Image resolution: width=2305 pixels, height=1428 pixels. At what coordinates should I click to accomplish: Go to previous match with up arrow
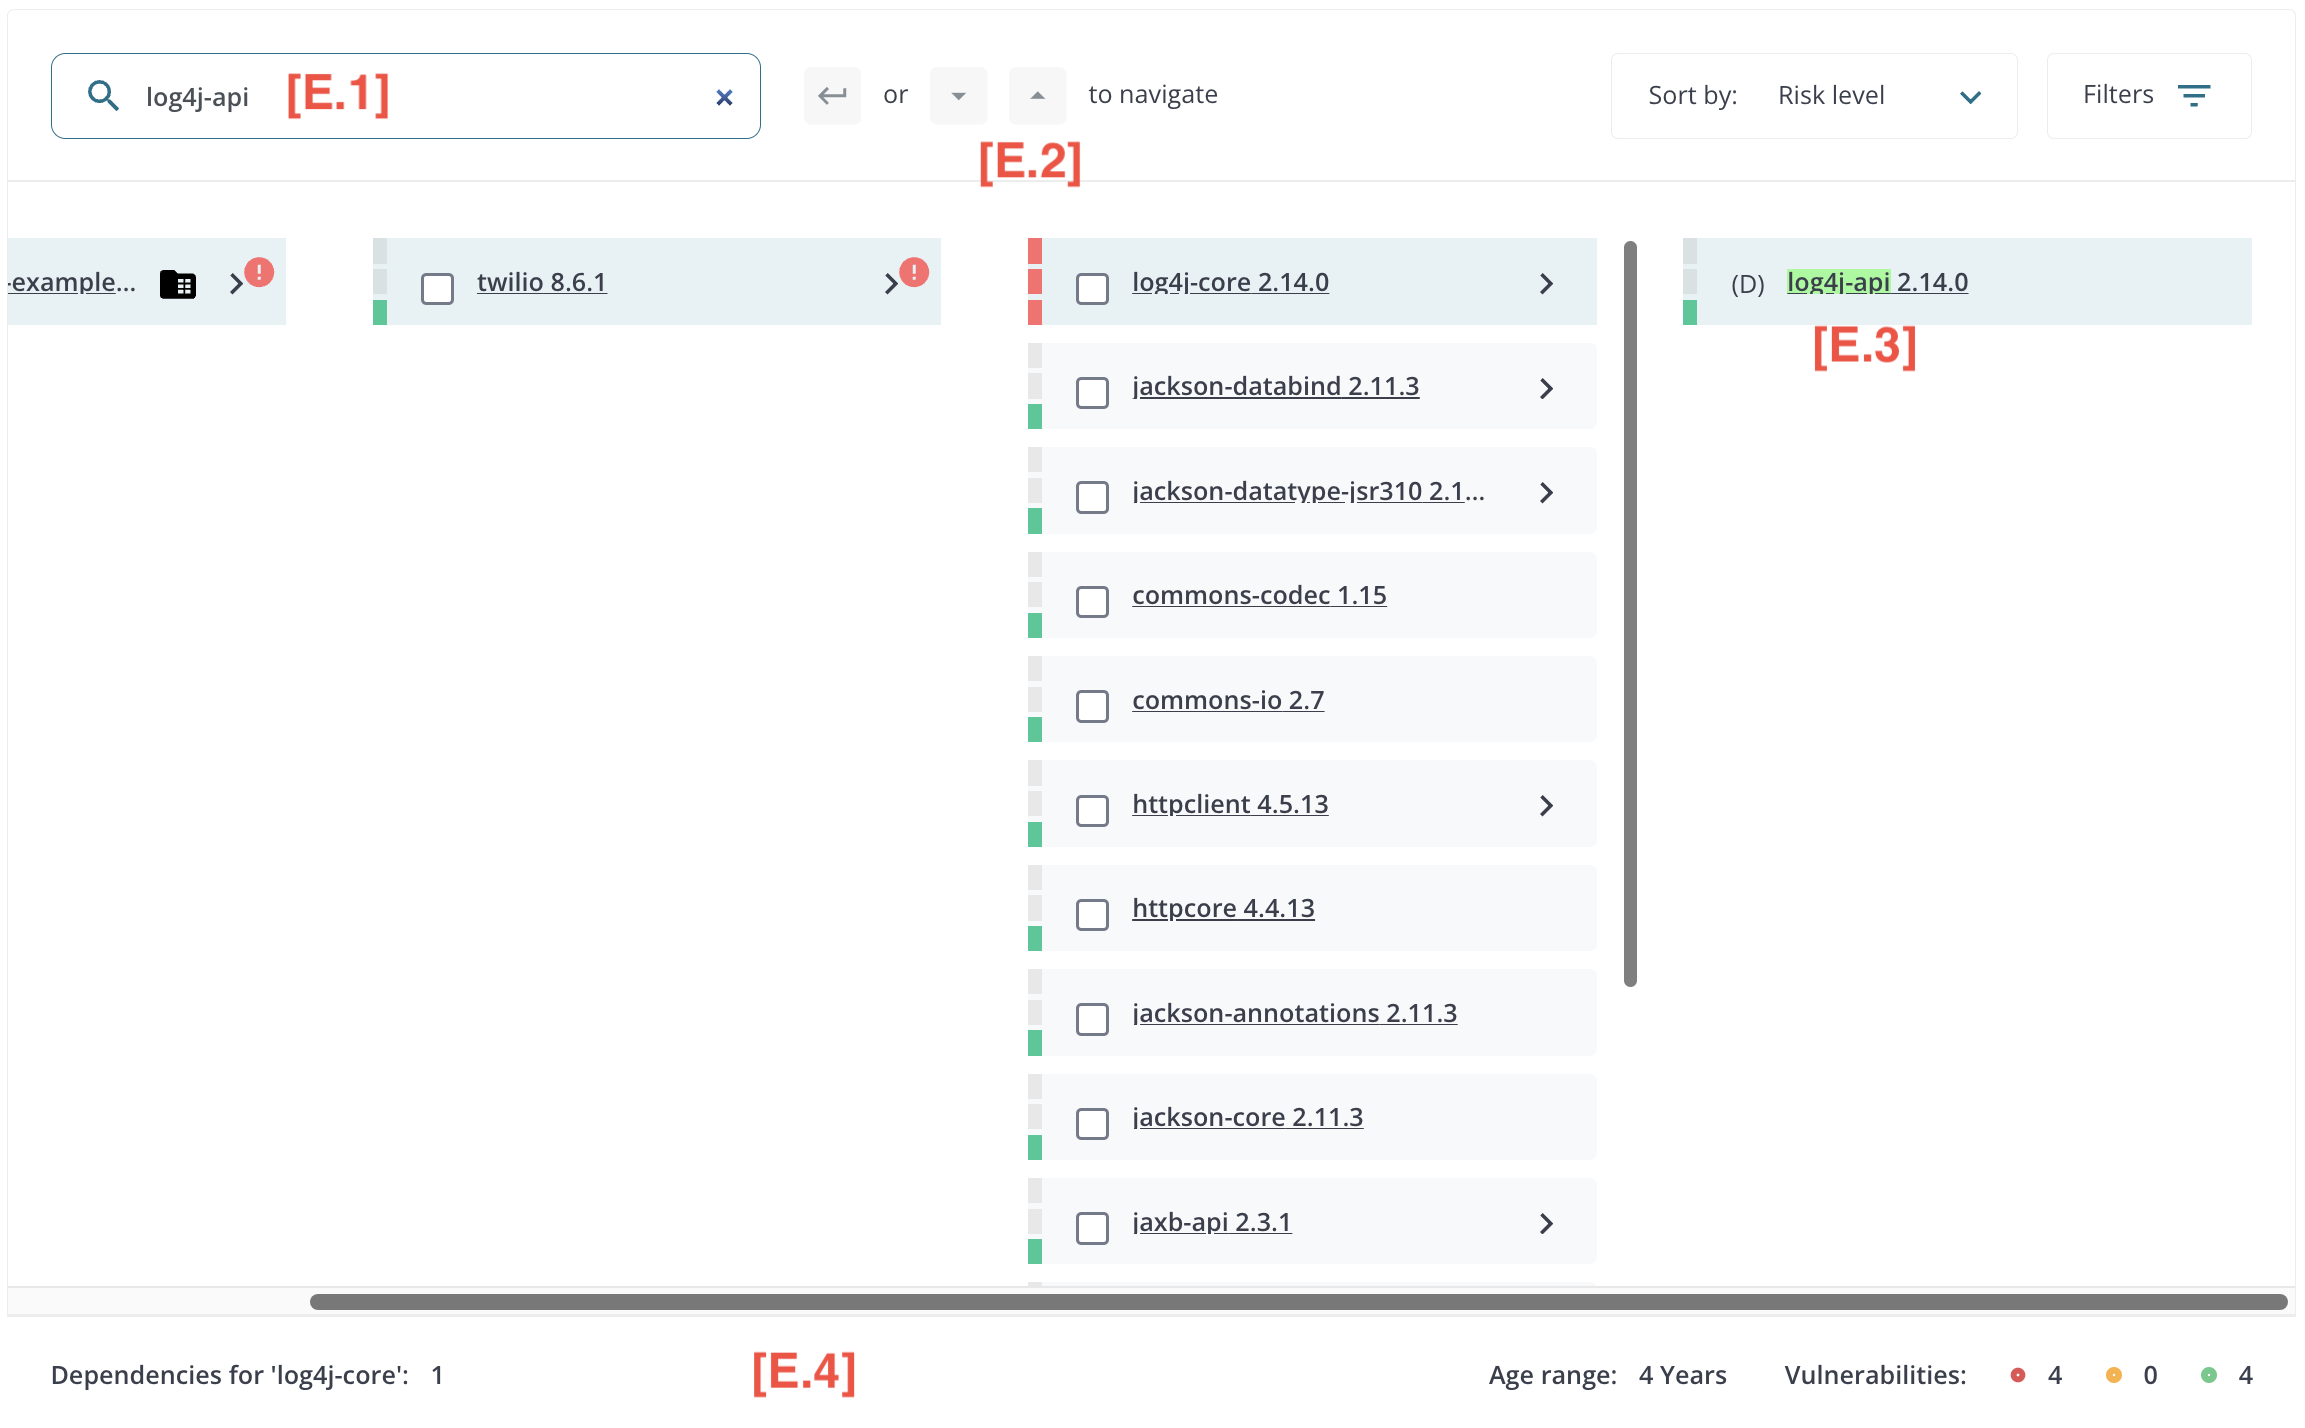pyautogui.click(x=1037, y=95)
